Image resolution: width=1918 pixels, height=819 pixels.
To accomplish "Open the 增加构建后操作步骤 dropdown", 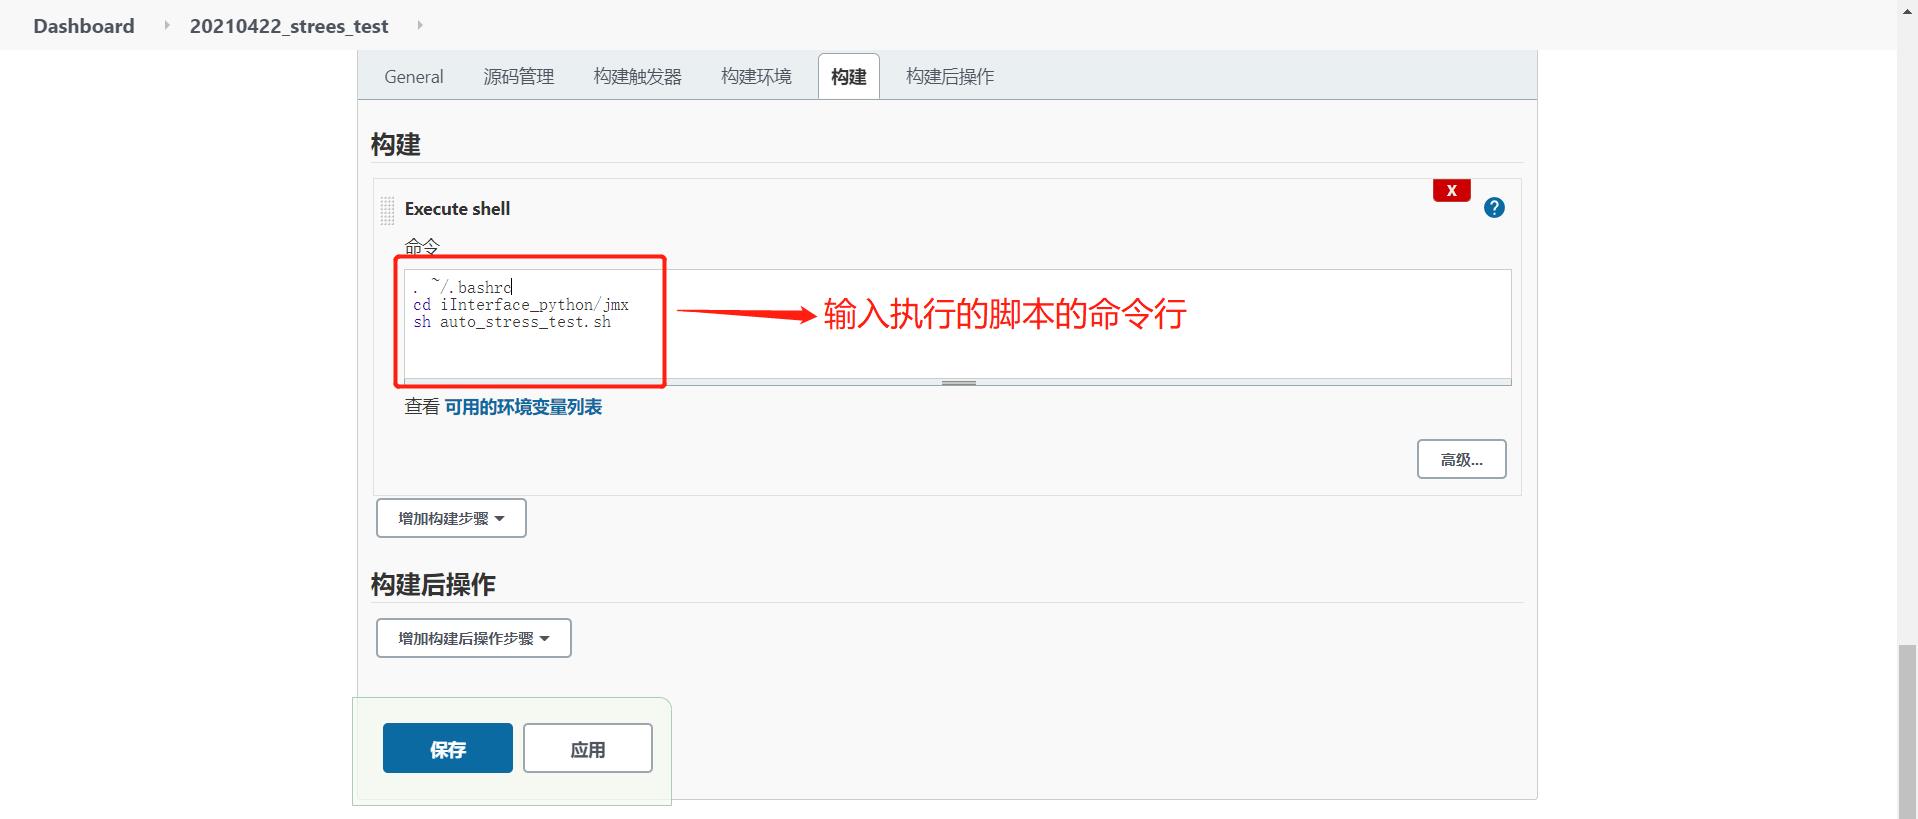I will (x=473, y=638).
